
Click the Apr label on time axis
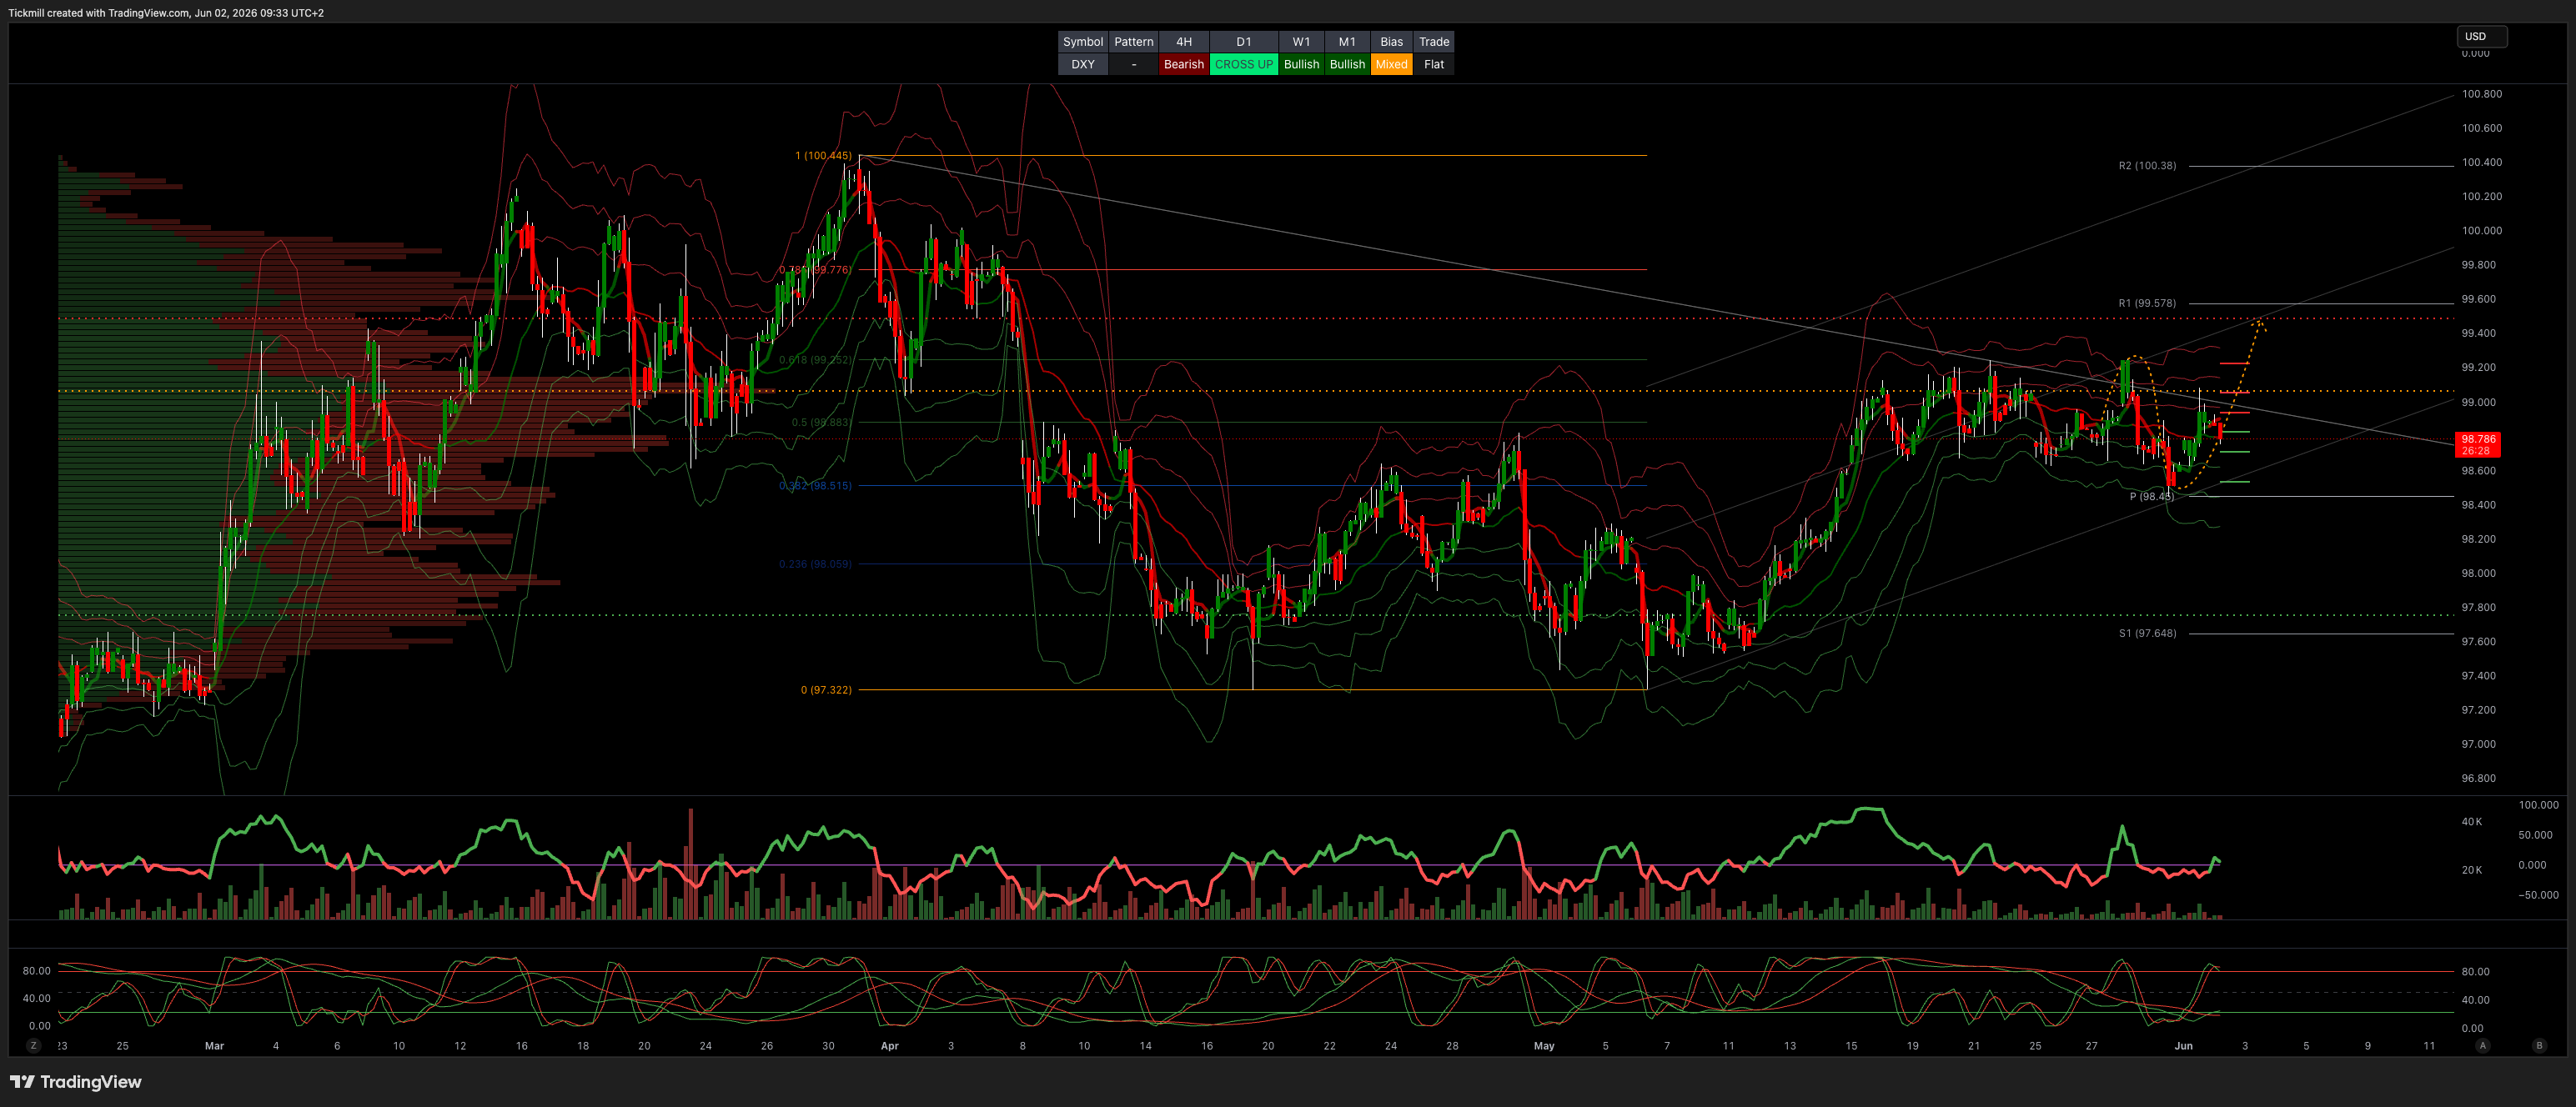889,1046
